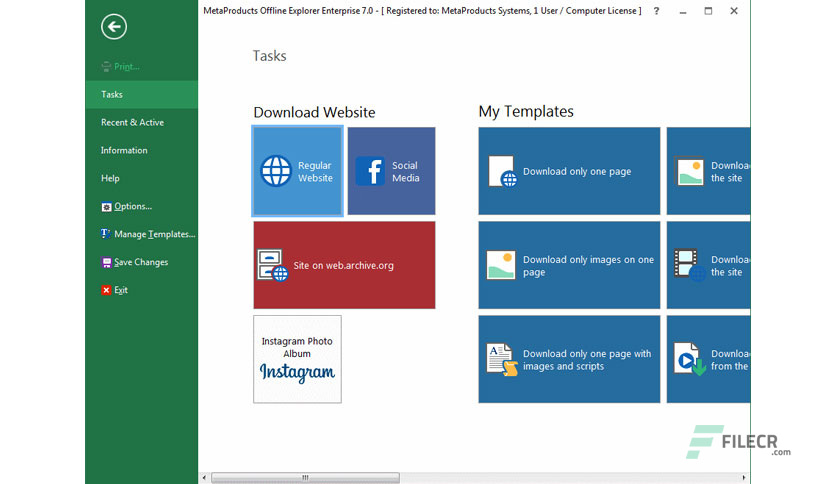Open the Tasks section in sidebar

pos(141,94)
